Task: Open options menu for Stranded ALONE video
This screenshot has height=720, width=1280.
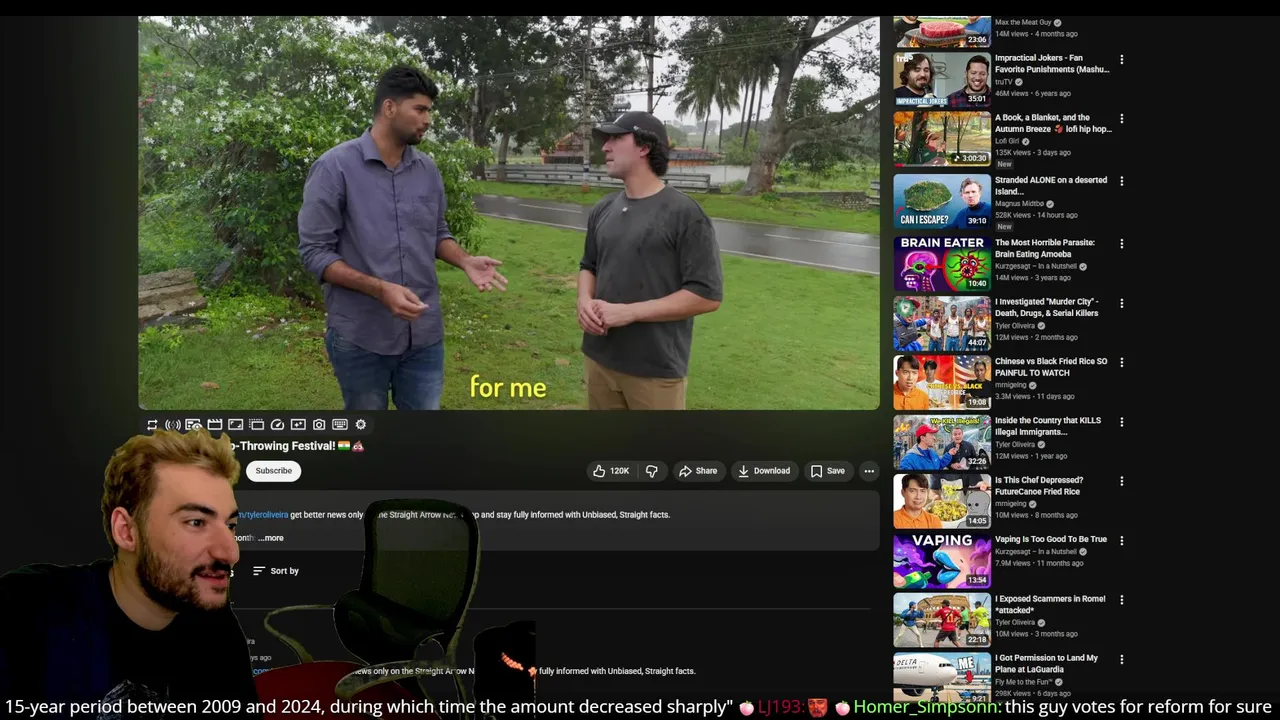Action: [x=1121, y=181]
